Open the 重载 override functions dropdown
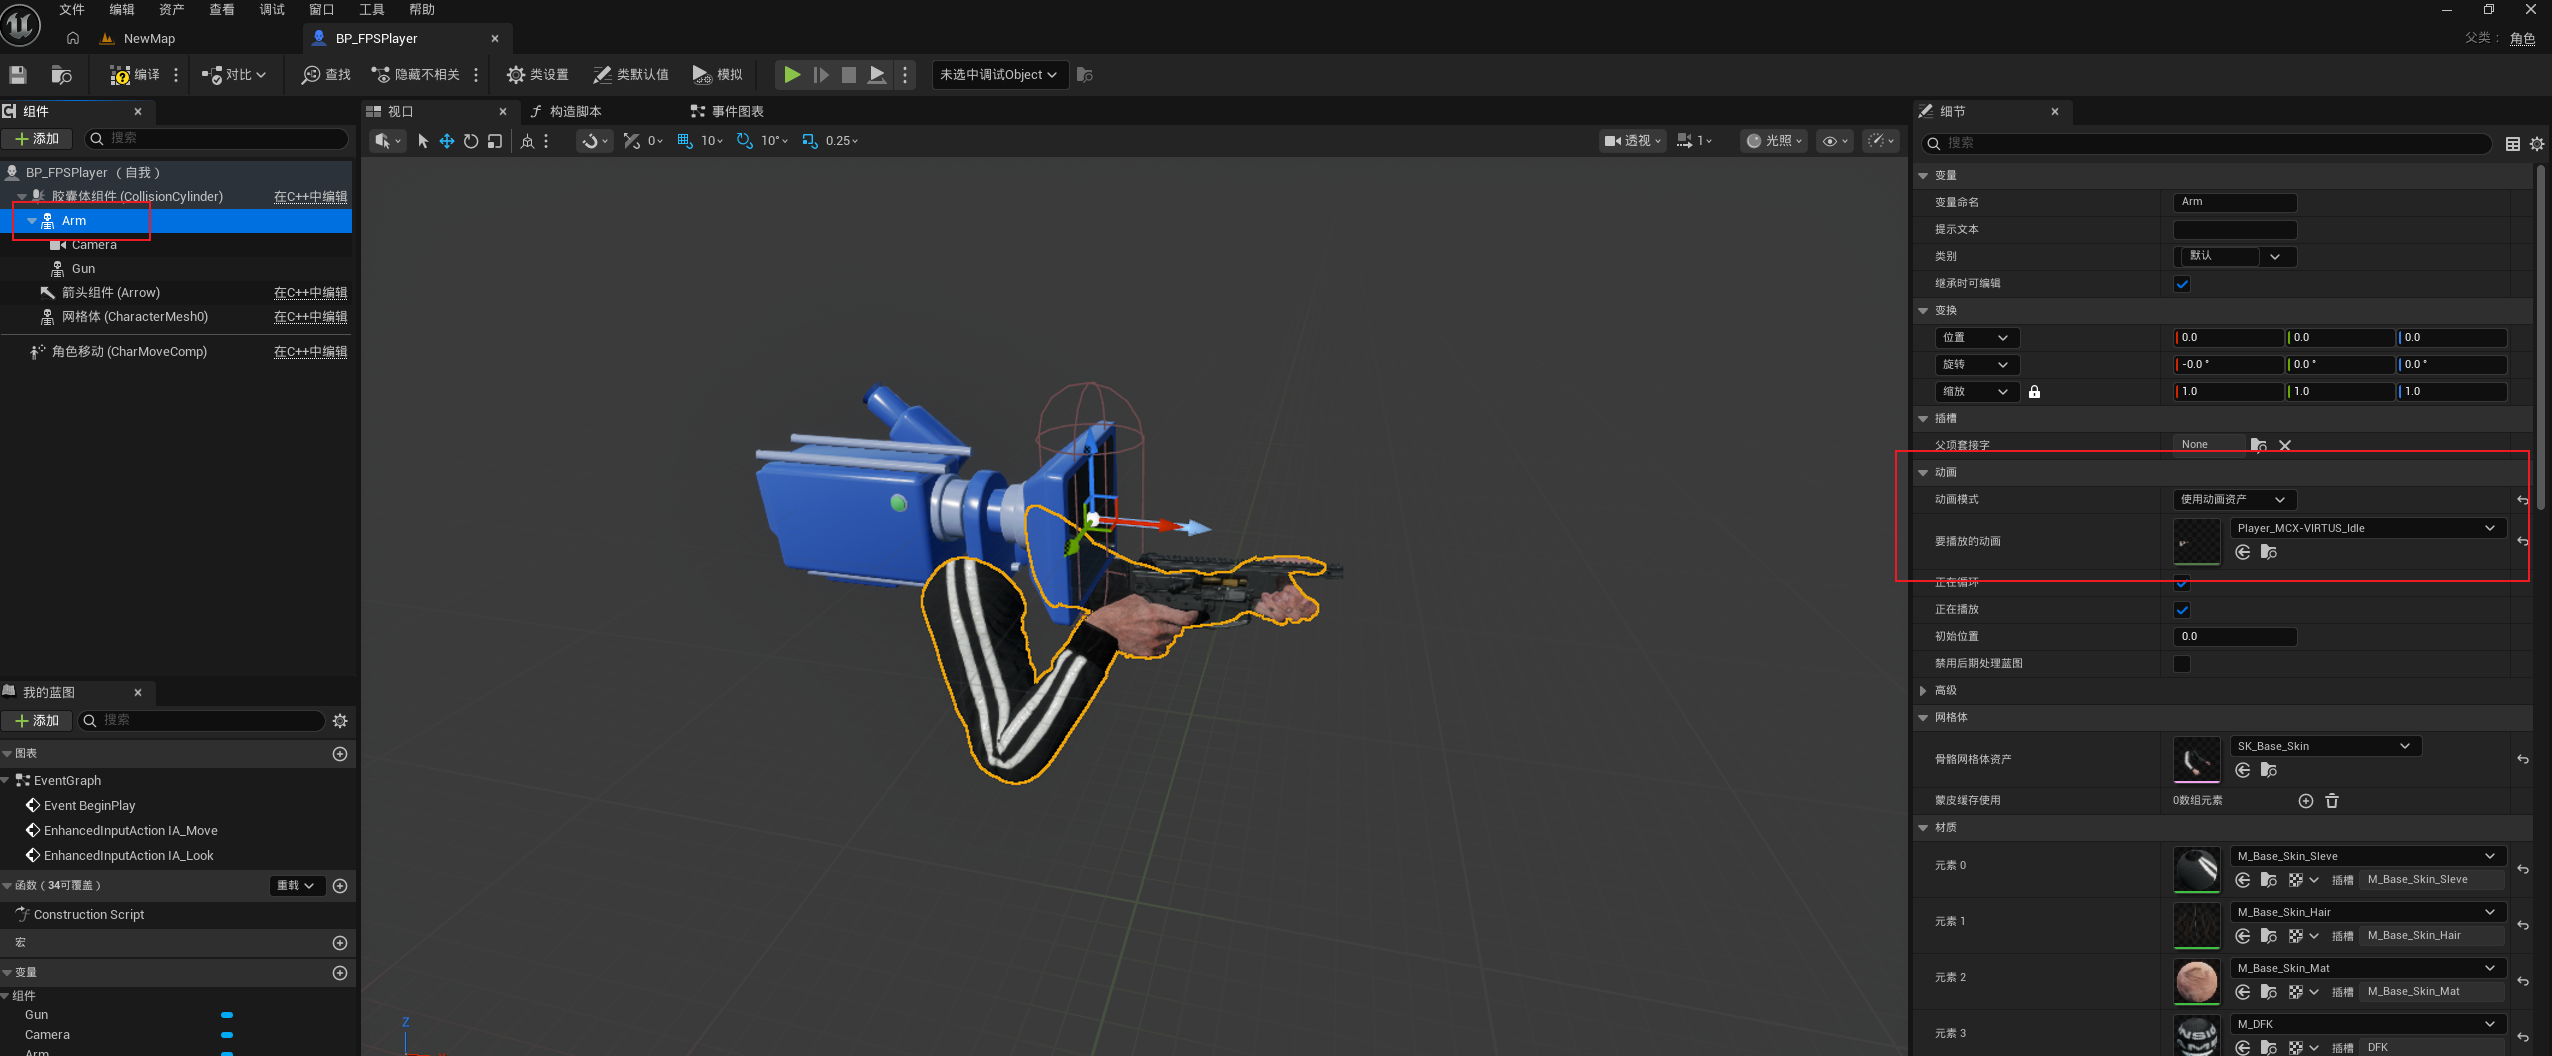2552x1056 pixels. point(297,886)
